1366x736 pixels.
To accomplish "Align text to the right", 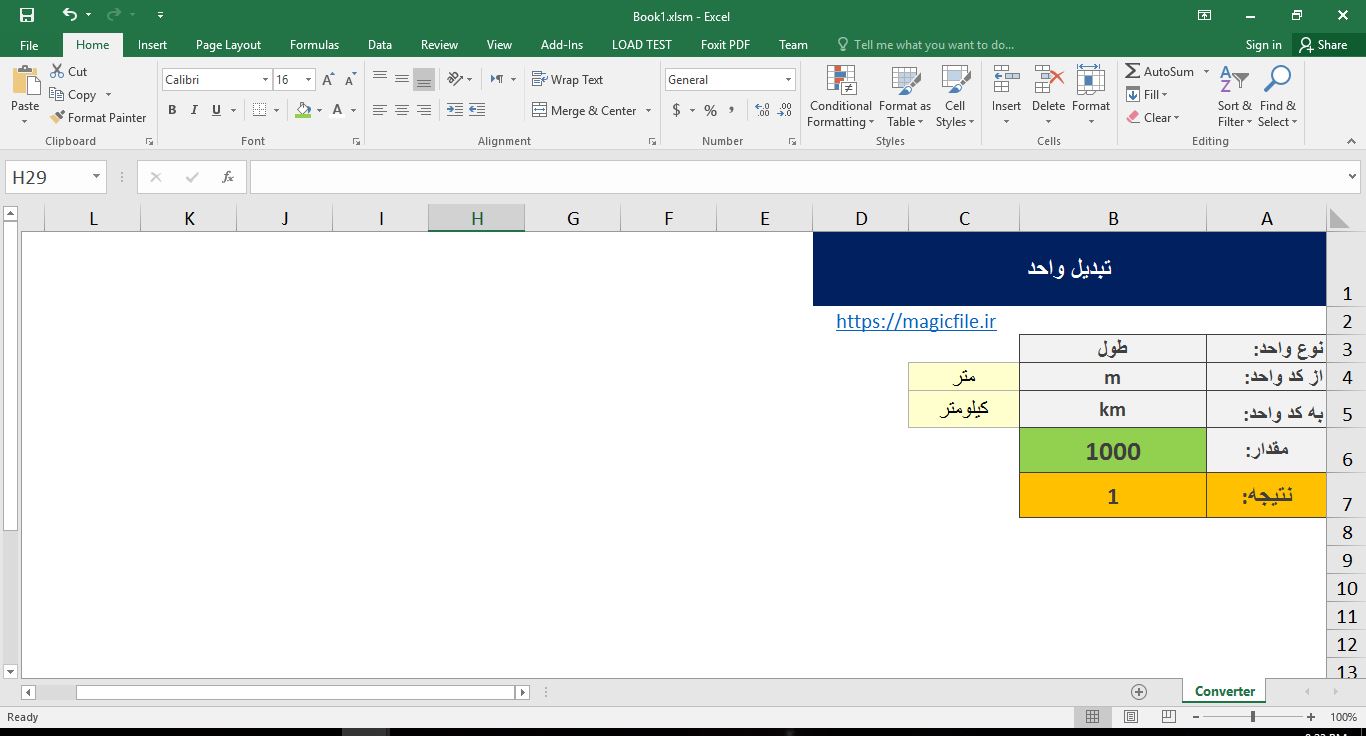I will click(x=424, y=110).
